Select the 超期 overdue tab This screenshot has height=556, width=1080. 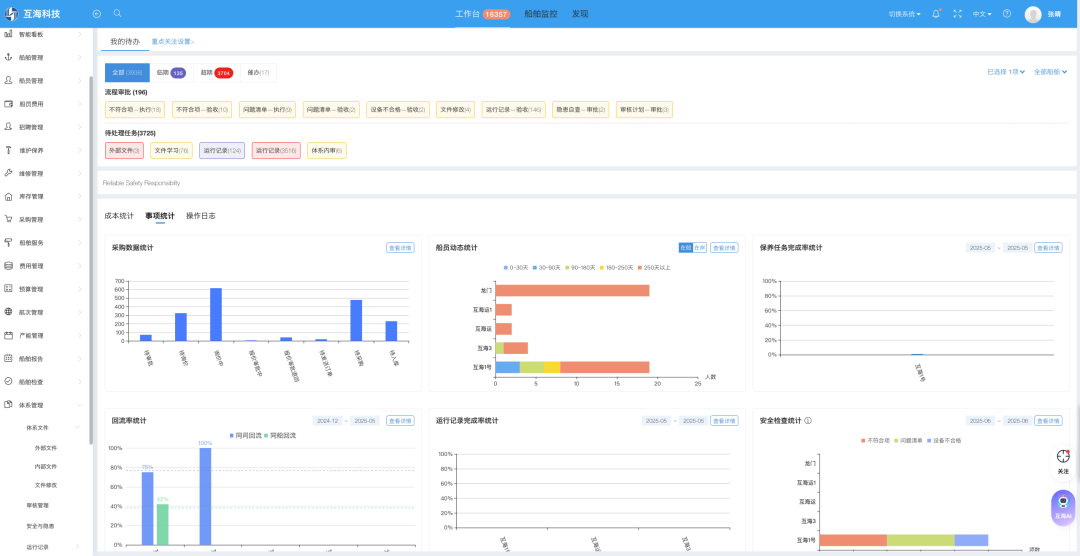[215, 72]
